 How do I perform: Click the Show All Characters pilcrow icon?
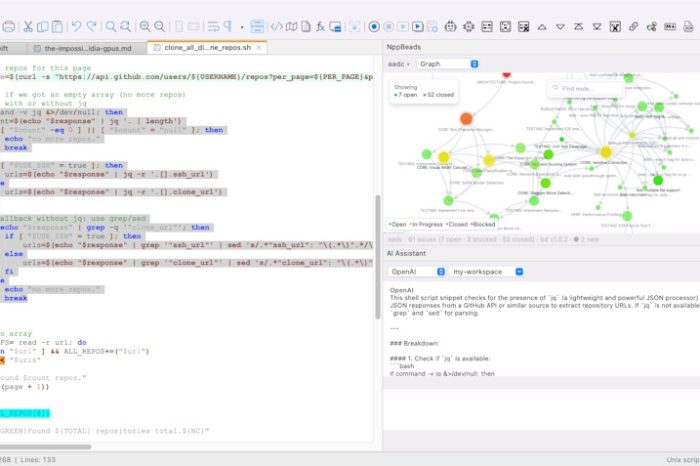coord(227,26)
